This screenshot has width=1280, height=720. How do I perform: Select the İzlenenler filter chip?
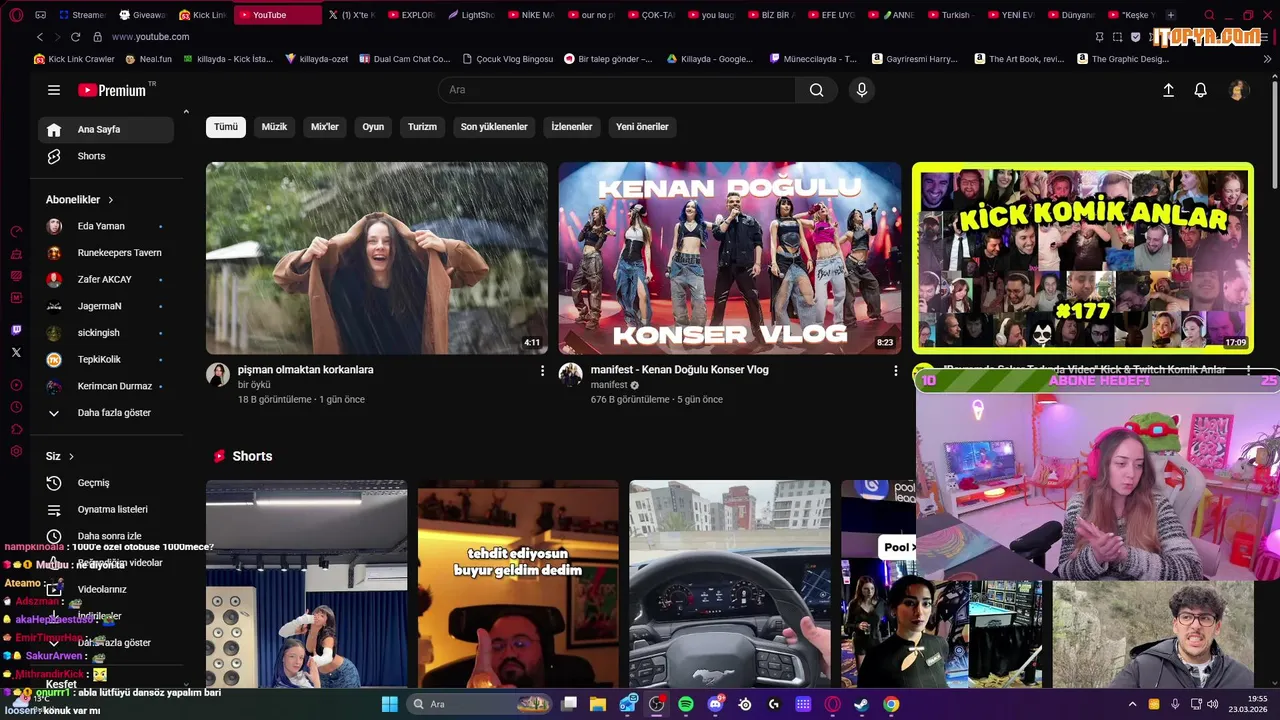coord(572,127)
